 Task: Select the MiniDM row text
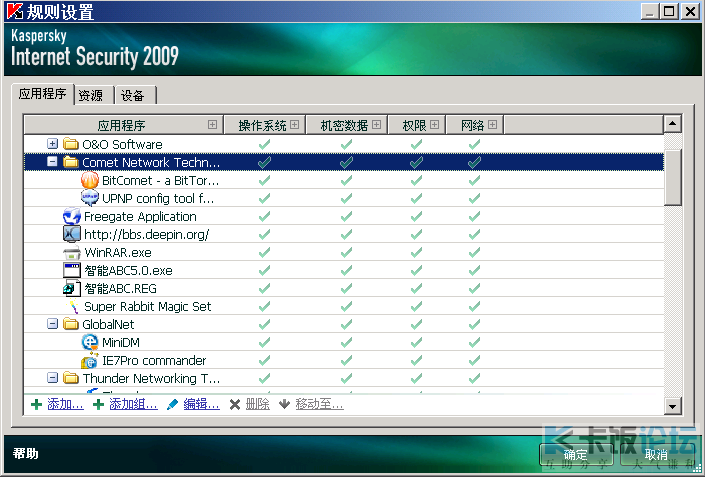point(121,343)
